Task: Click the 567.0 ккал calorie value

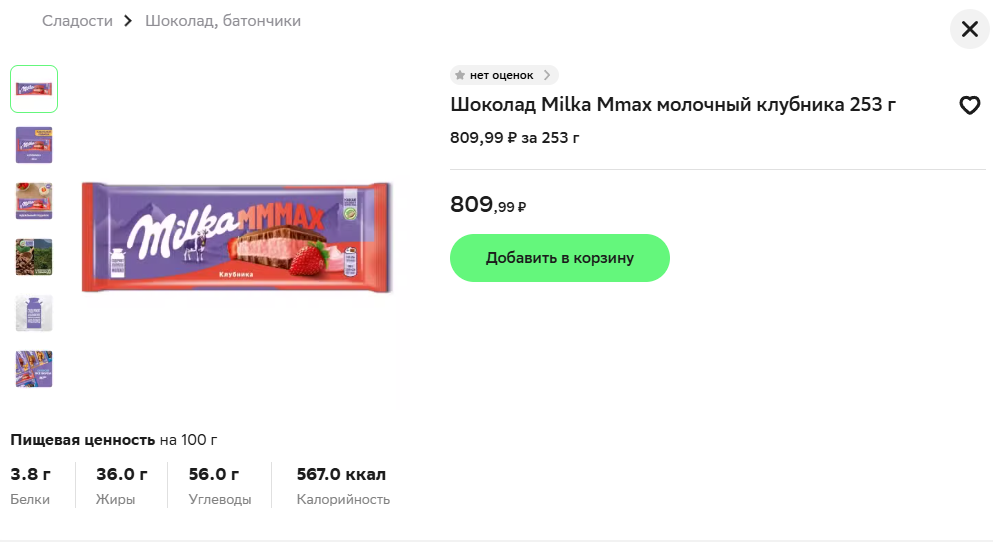Action: (x=341, y=474)
